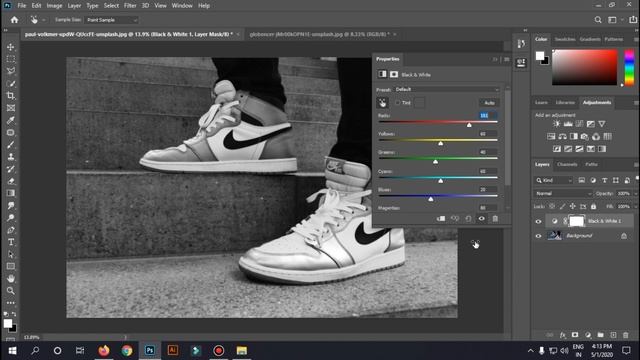
Task: Click the Yellows value field
Action: (488, 134)
